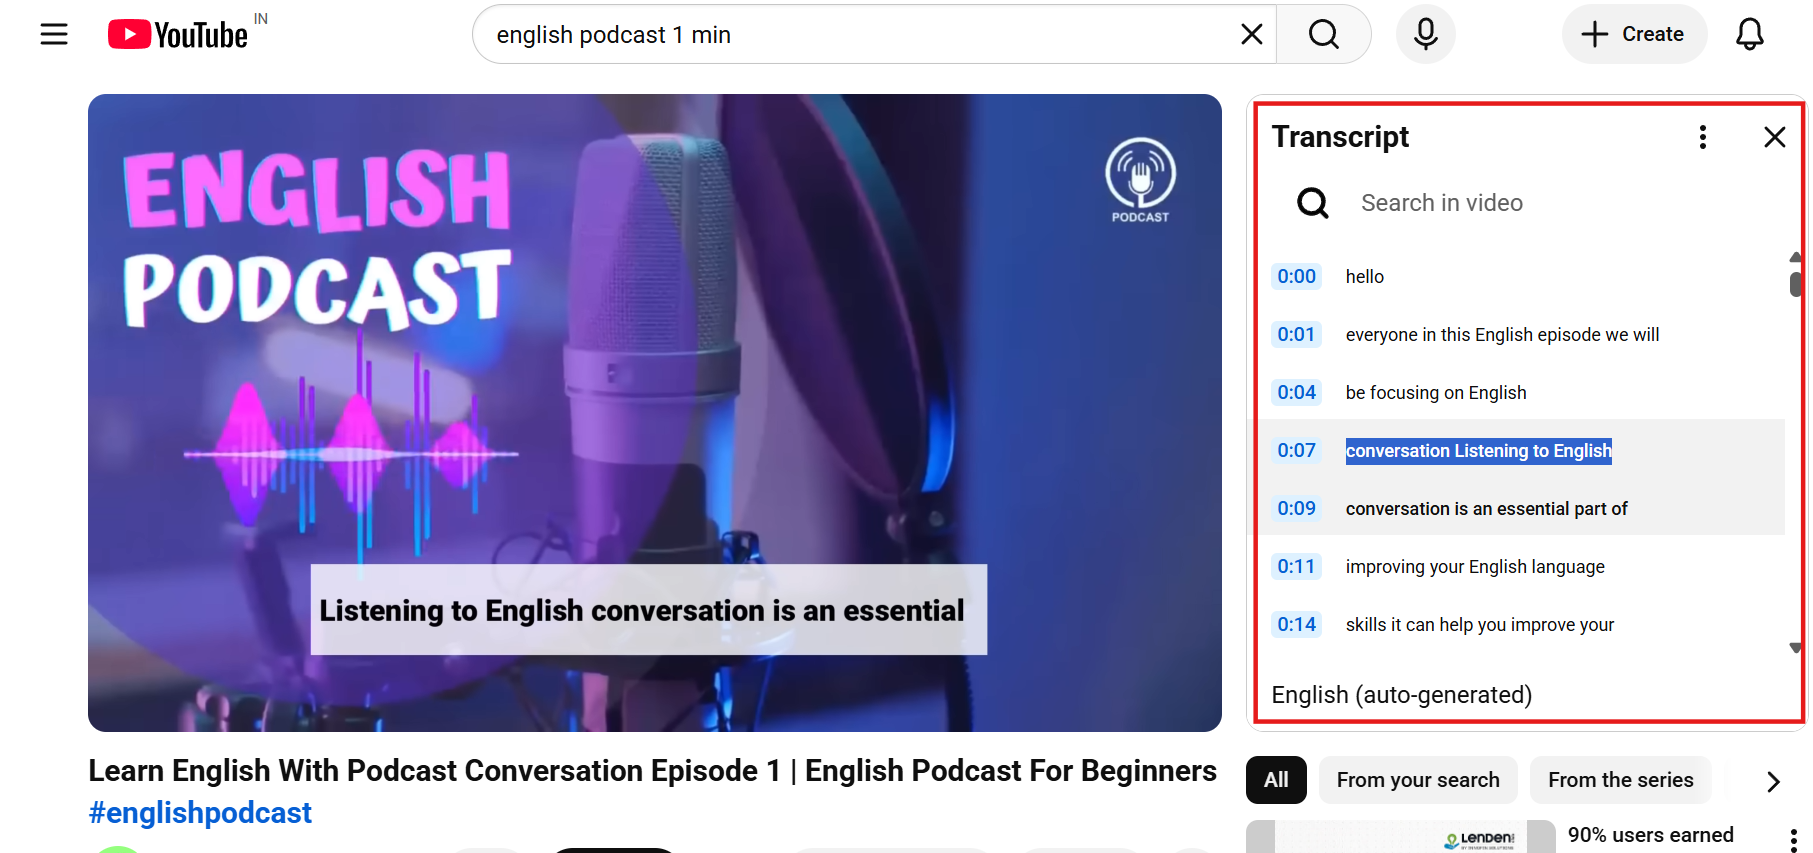
Task: Select line 'everyone in this English episode we will'
Action: (x=1502, y=335)
